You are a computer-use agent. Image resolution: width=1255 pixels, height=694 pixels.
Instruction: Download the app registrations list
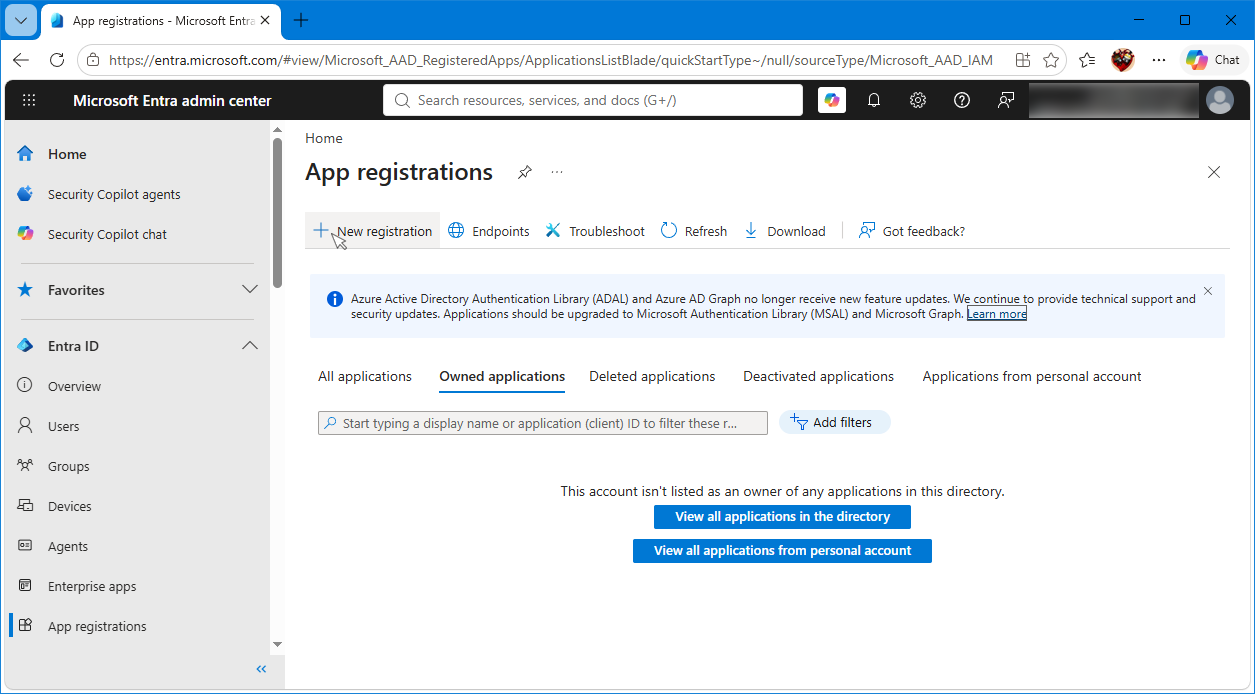coord(785,231)
